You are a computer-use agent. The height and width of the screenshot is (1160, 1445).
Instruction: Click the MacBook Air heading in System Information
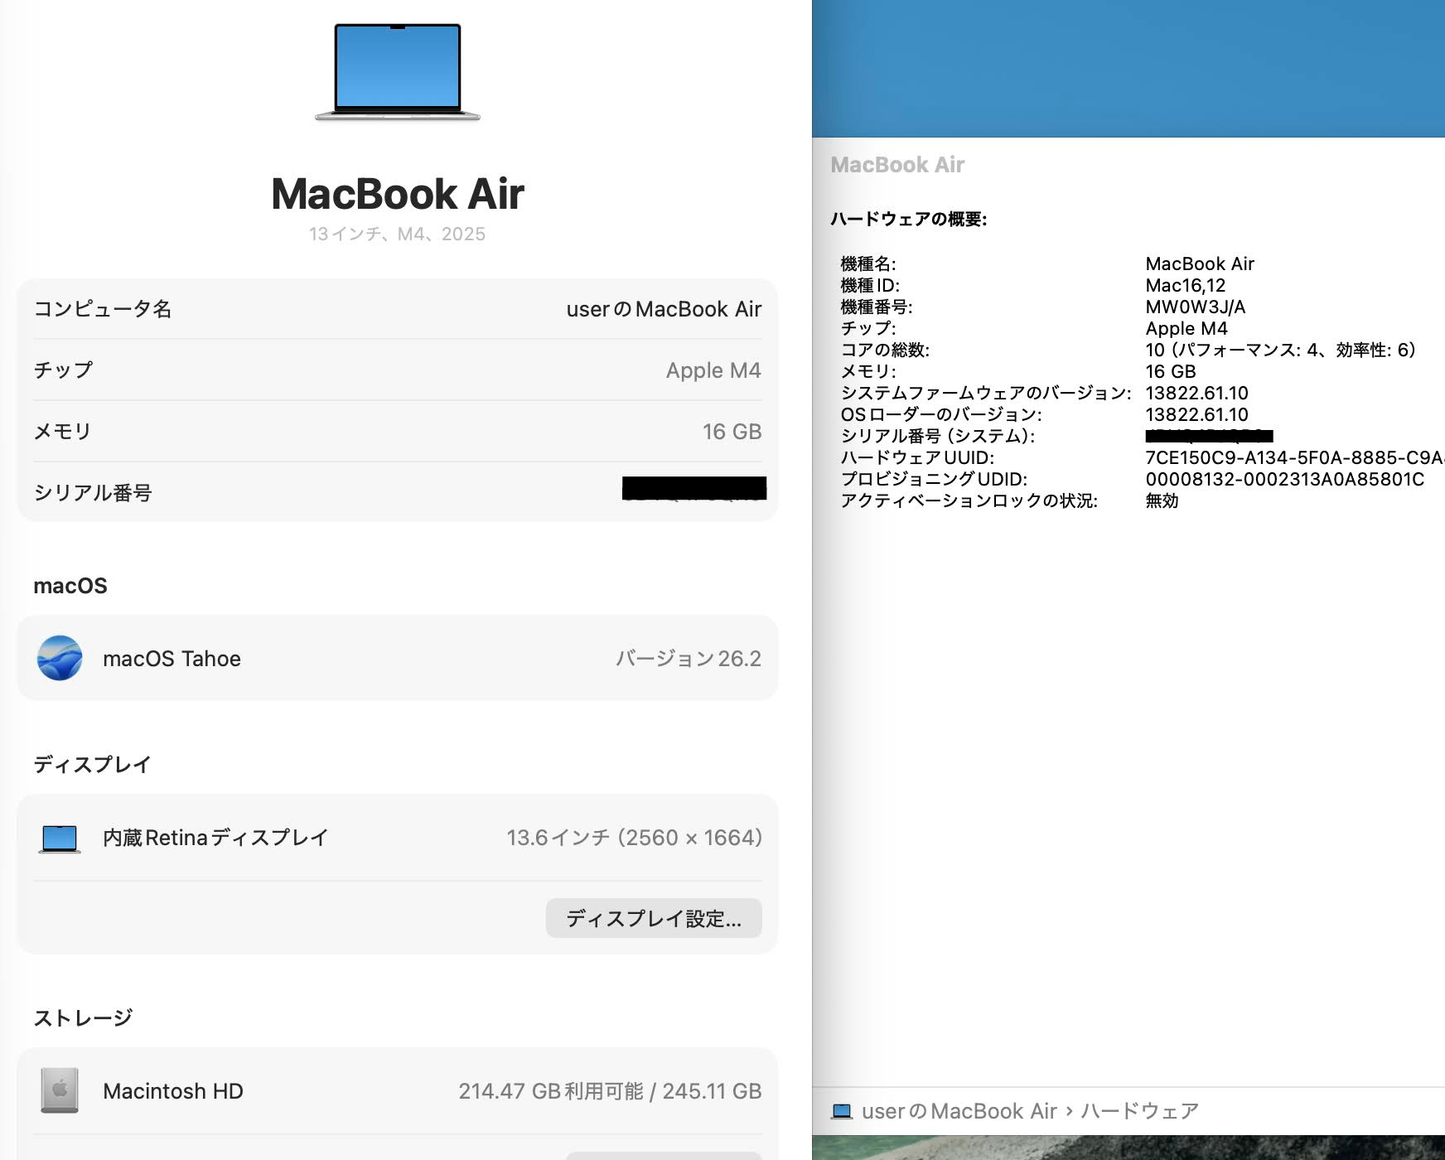point(897,165)
